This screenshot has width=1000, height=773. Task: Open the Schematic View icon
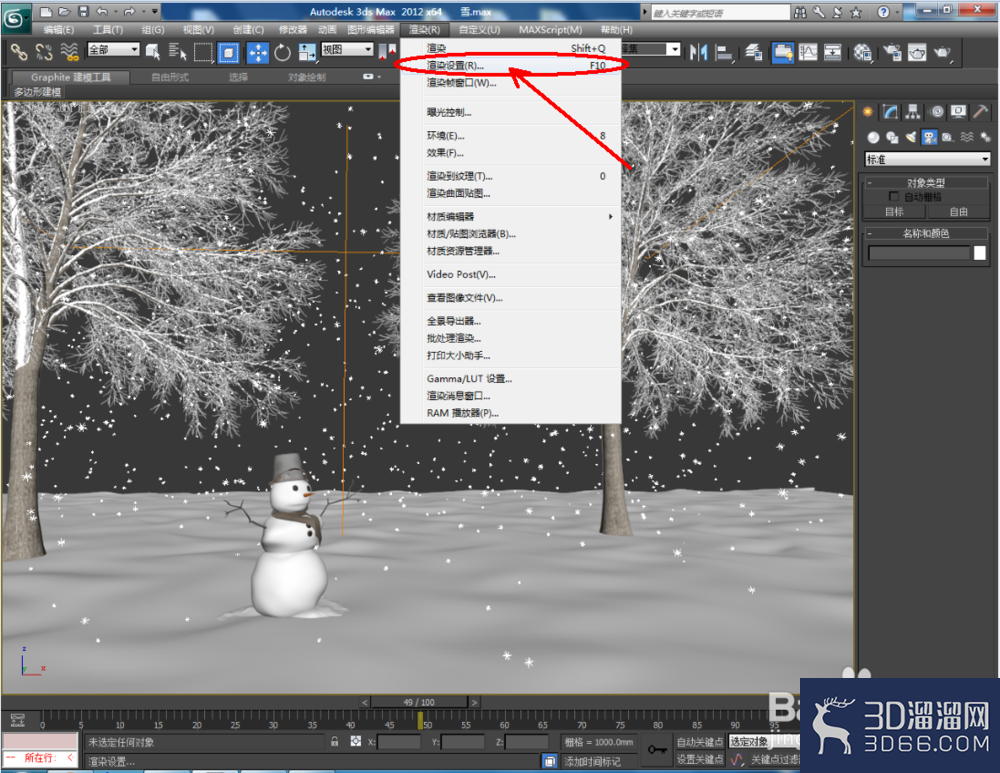832,52
